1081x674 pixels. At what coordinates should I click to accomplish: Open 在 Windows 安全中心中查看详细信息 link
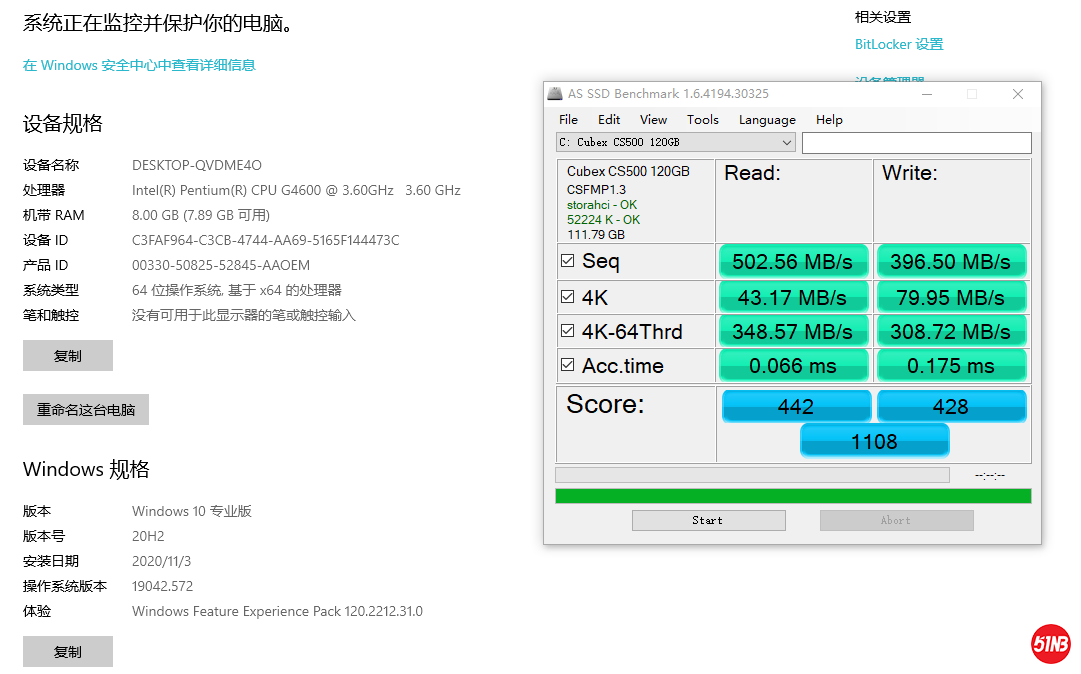(x=139, y=65)
